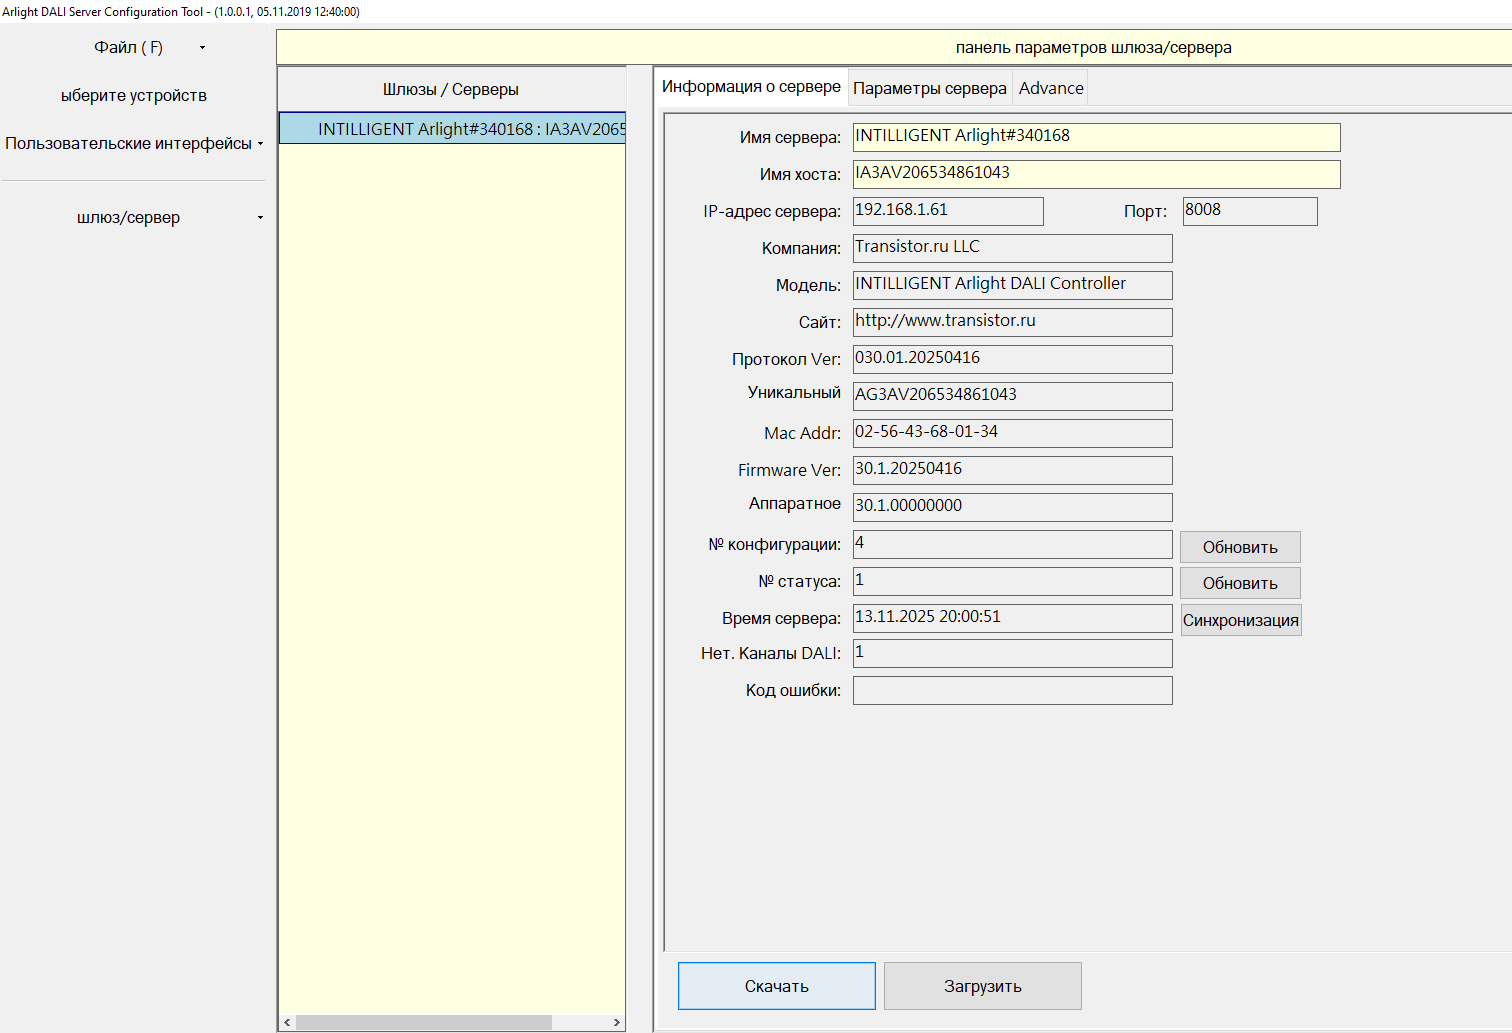Click the Синхронизация button for server time
Screen dimensions: 1512x1033
(x=1240, y=620)
